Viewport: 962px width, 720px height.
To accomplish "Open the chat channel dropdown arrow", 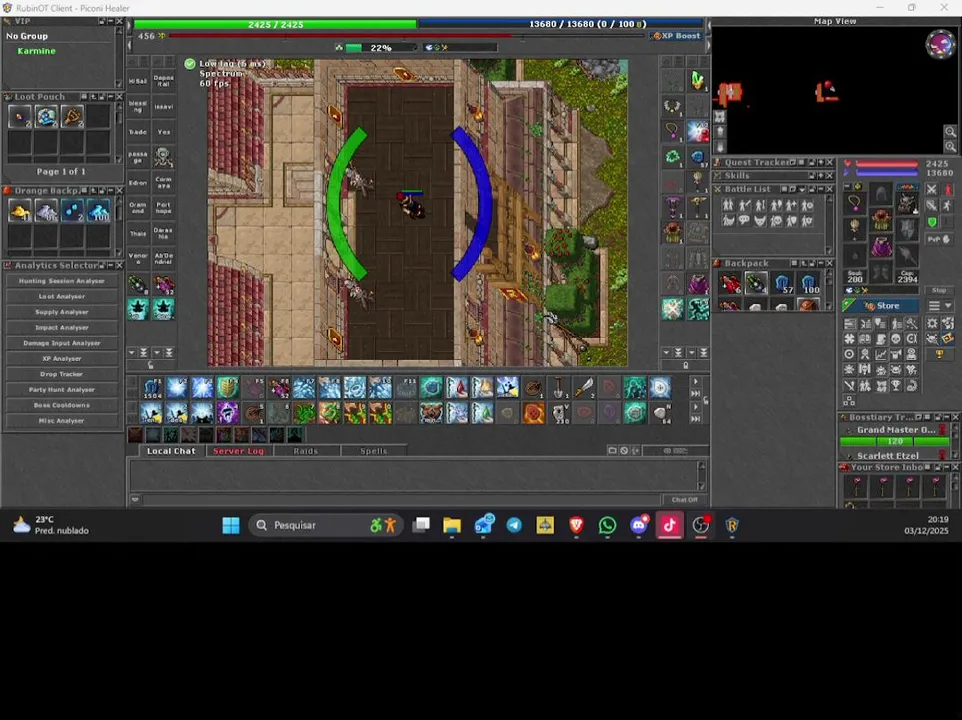I will click(x=135, y=500).
